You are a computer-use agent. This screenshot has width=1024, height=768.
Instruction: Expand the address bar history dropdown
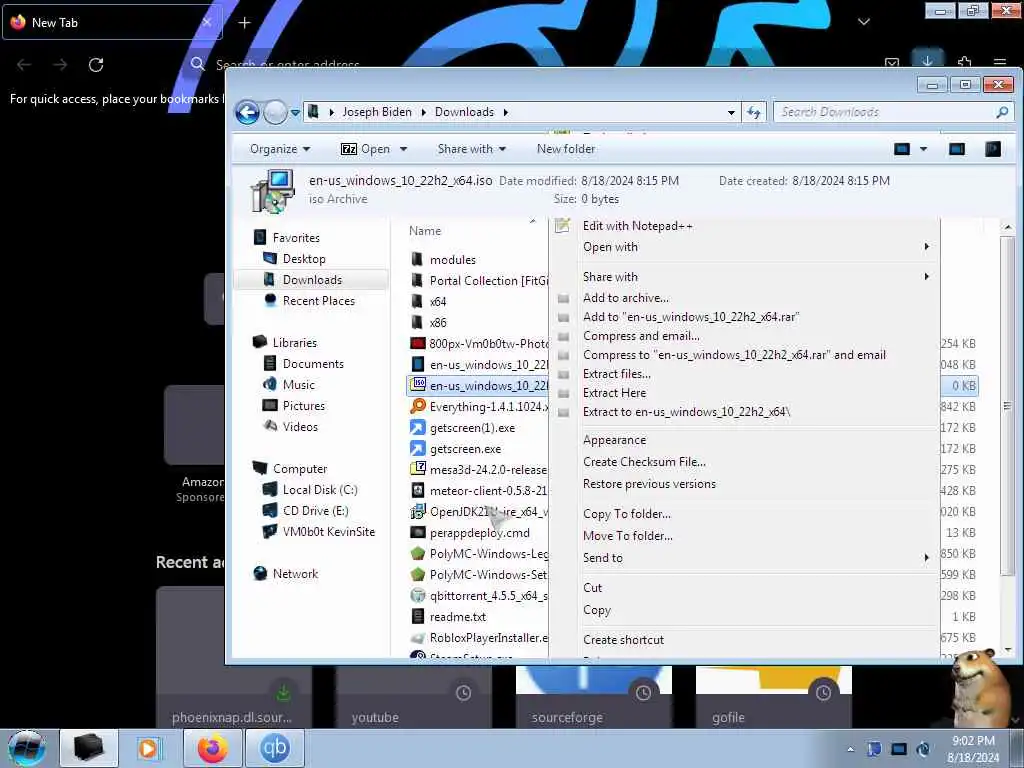(731, 112)
